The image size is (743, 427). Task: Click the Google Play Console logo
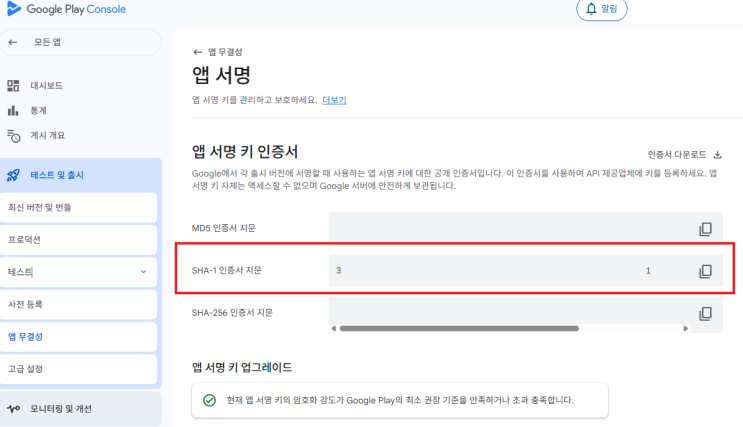click(x=67, y=9)
